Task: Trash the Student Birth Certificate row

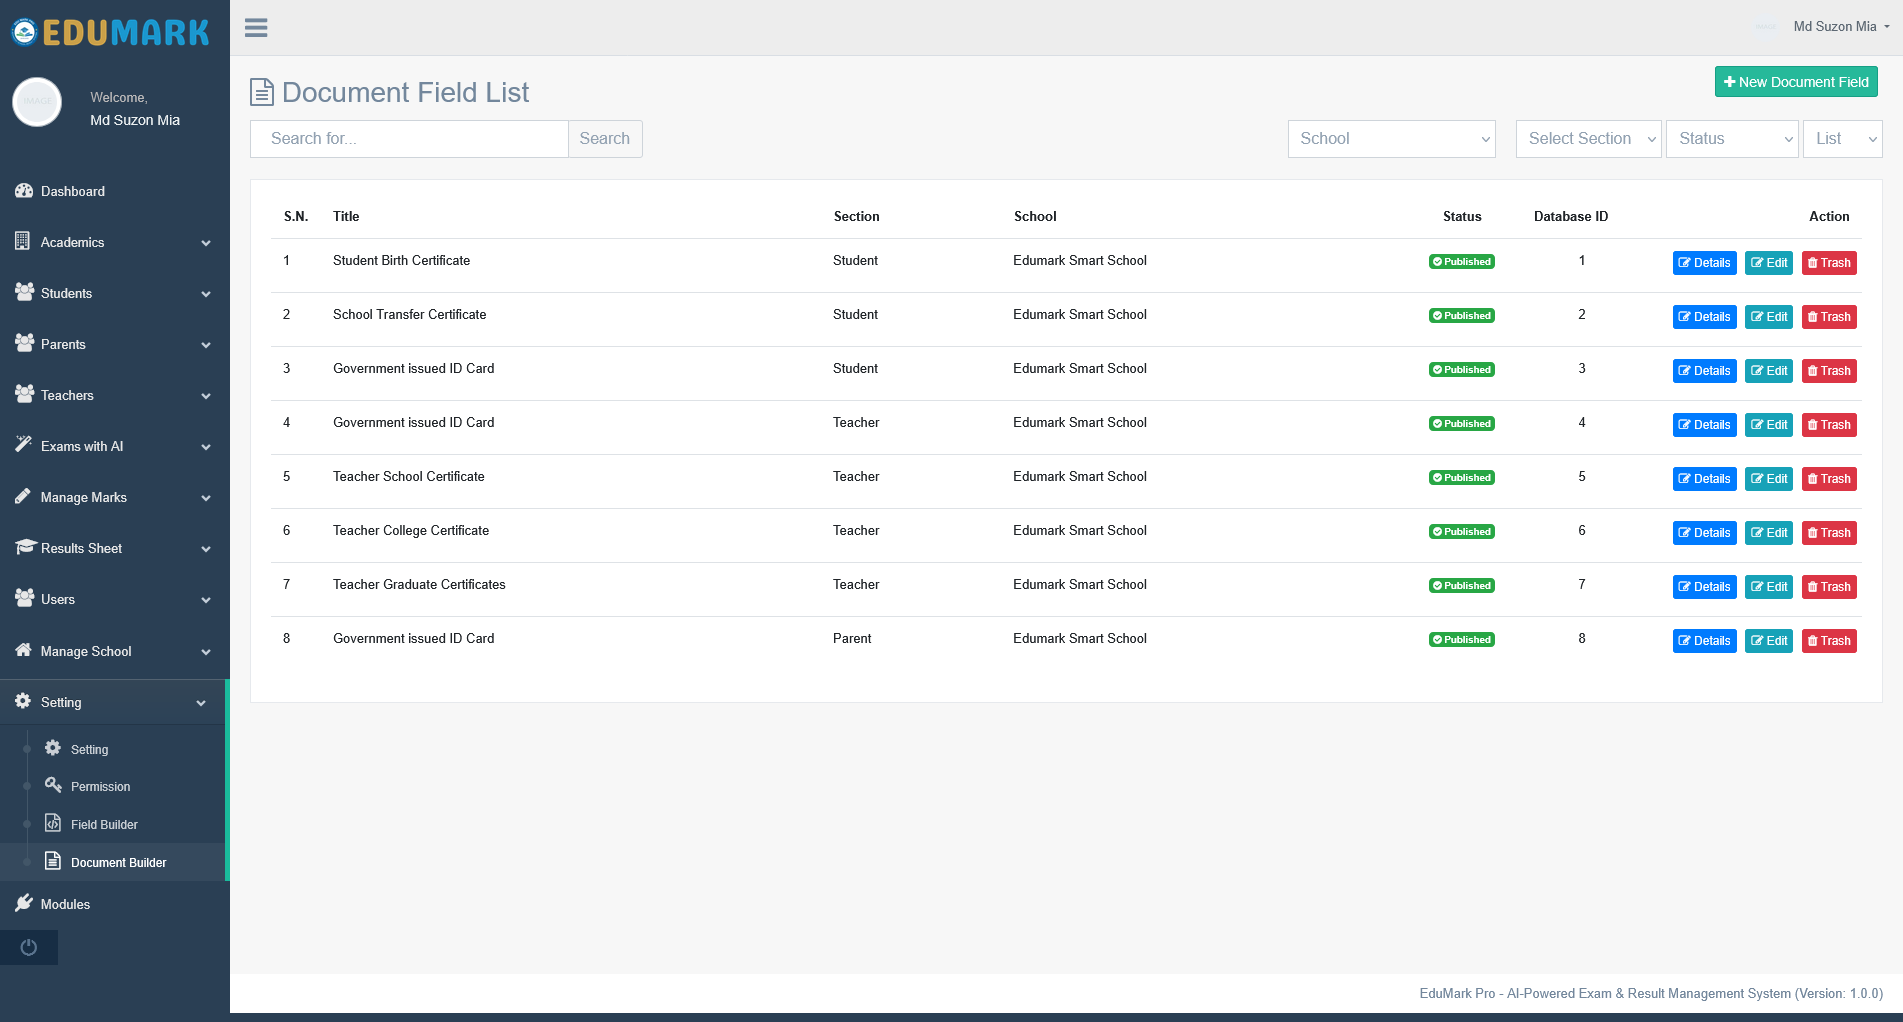Action: pyautogui.click(x=1829, y=263)
